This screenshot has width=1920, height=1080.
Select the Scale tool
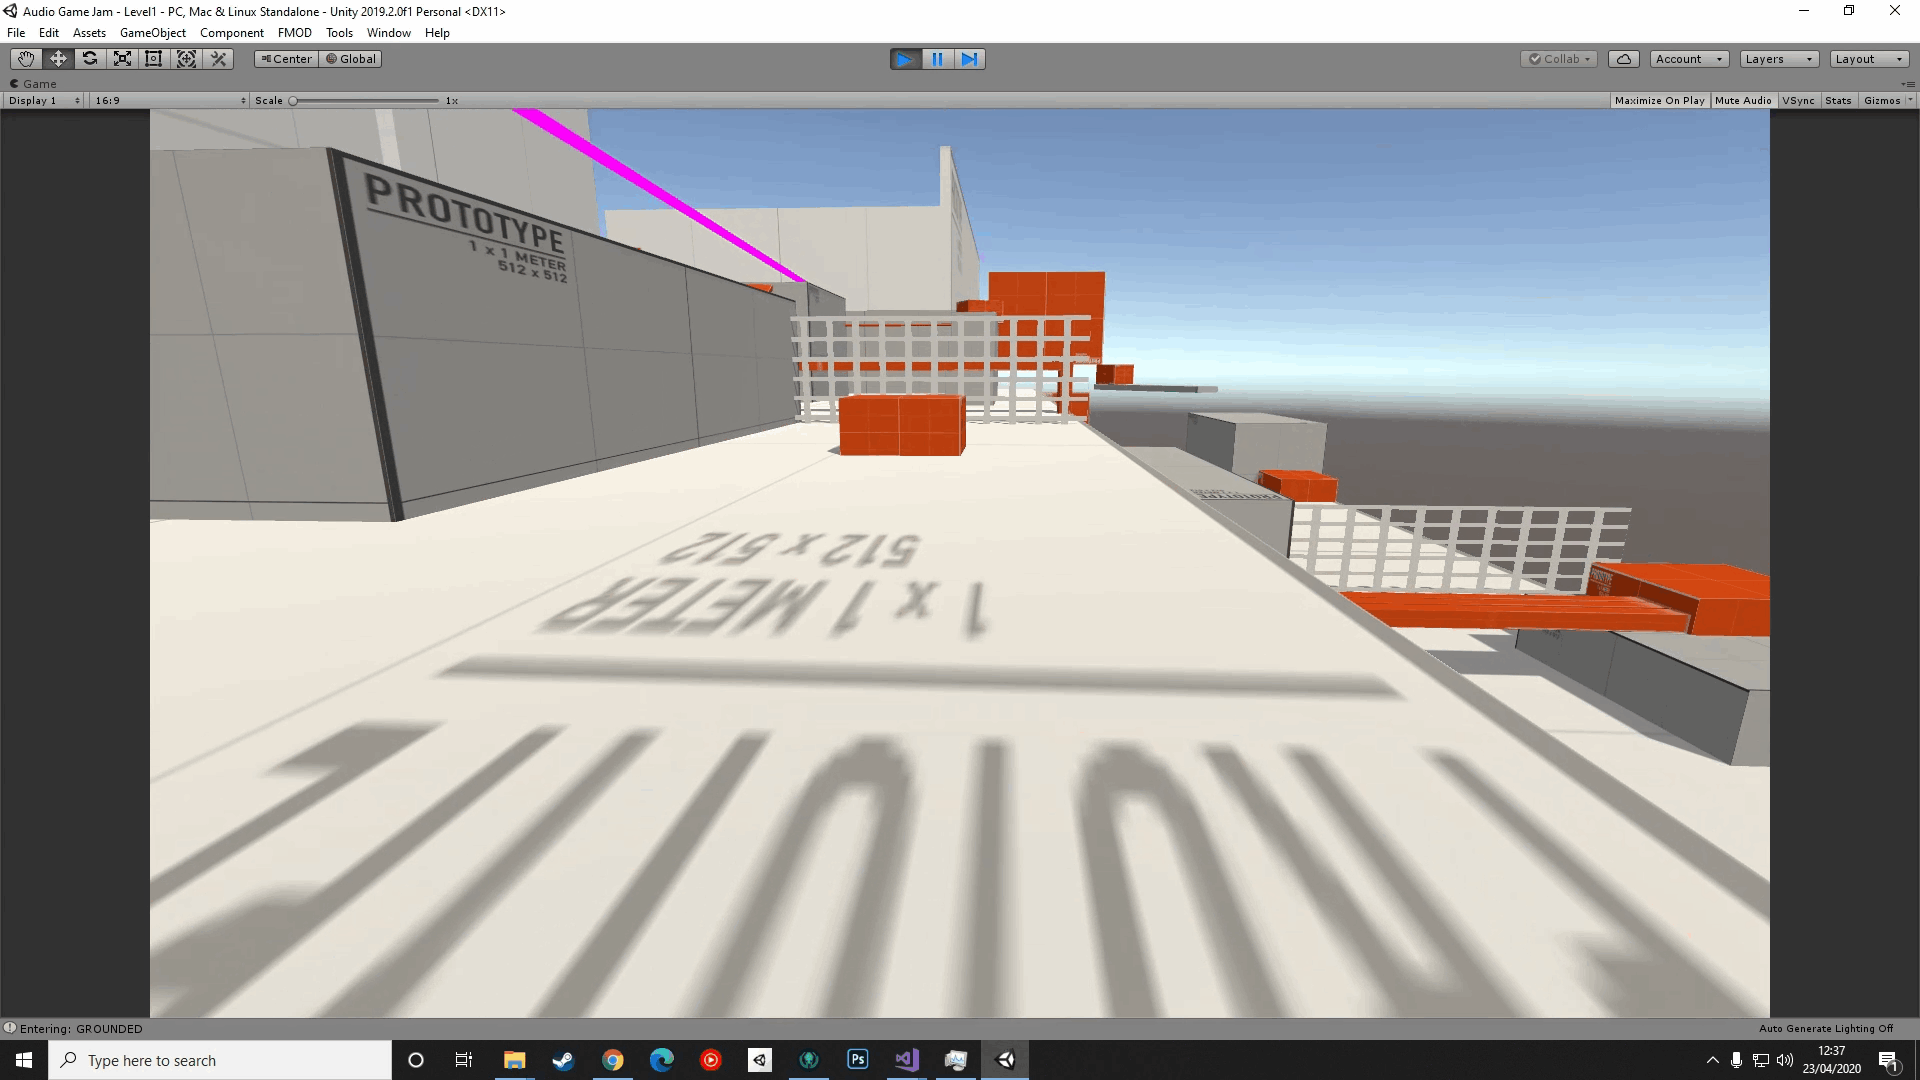tap(122, 59)
